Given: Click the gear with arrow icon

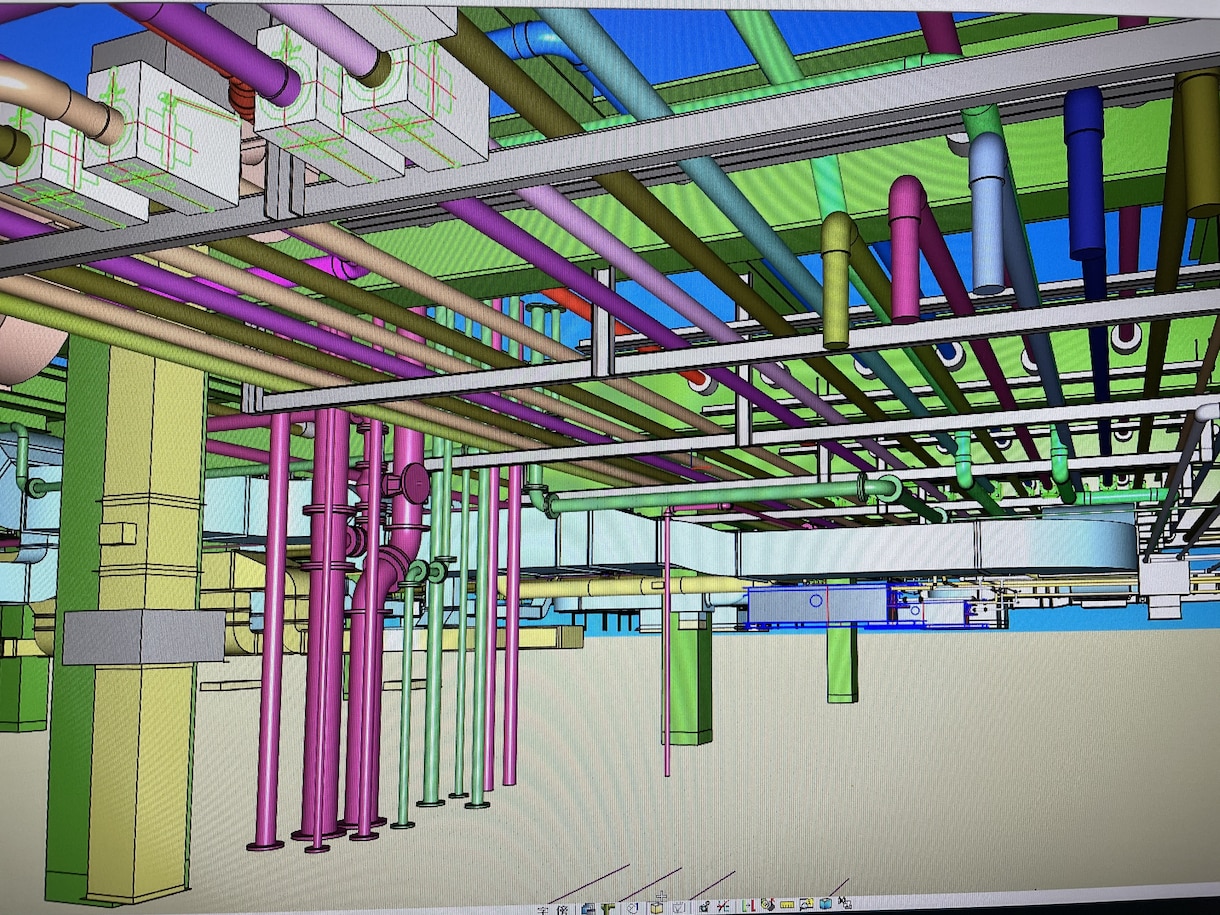Looking at the screenshot, I should pyautogui.click(x=704, y=907).
